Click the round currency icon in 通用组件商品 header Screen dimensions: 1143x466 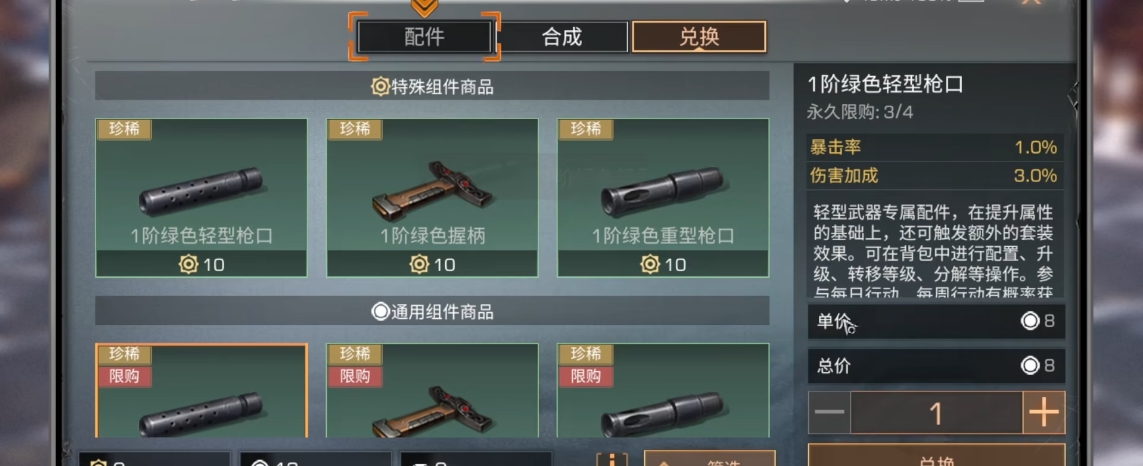point(380,312)
